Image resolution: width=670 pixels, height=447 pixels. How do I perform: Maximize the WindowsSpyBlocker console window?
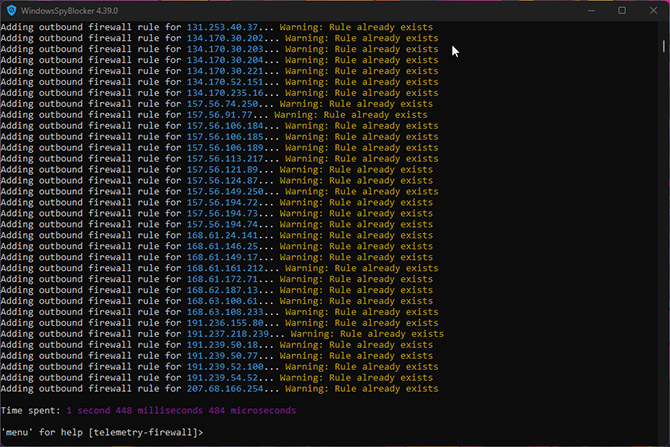click(x=621, y=10)
